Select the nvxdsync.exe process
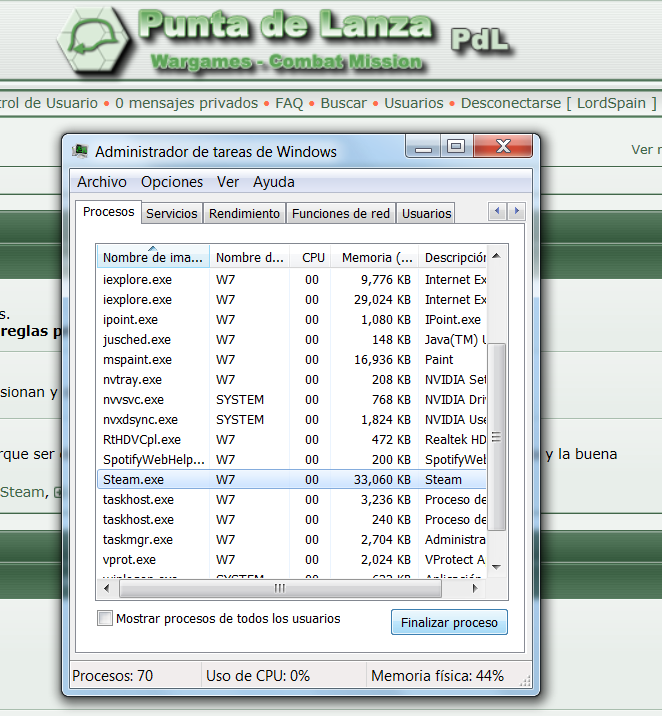662x716 pixels. pos(291,420)
